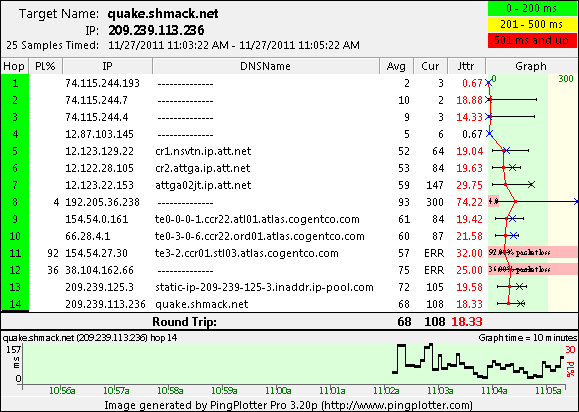Viewport: 579px width, 412px height.
Task: Click ERR value in hop 11 row
Action: click(434, 253)
